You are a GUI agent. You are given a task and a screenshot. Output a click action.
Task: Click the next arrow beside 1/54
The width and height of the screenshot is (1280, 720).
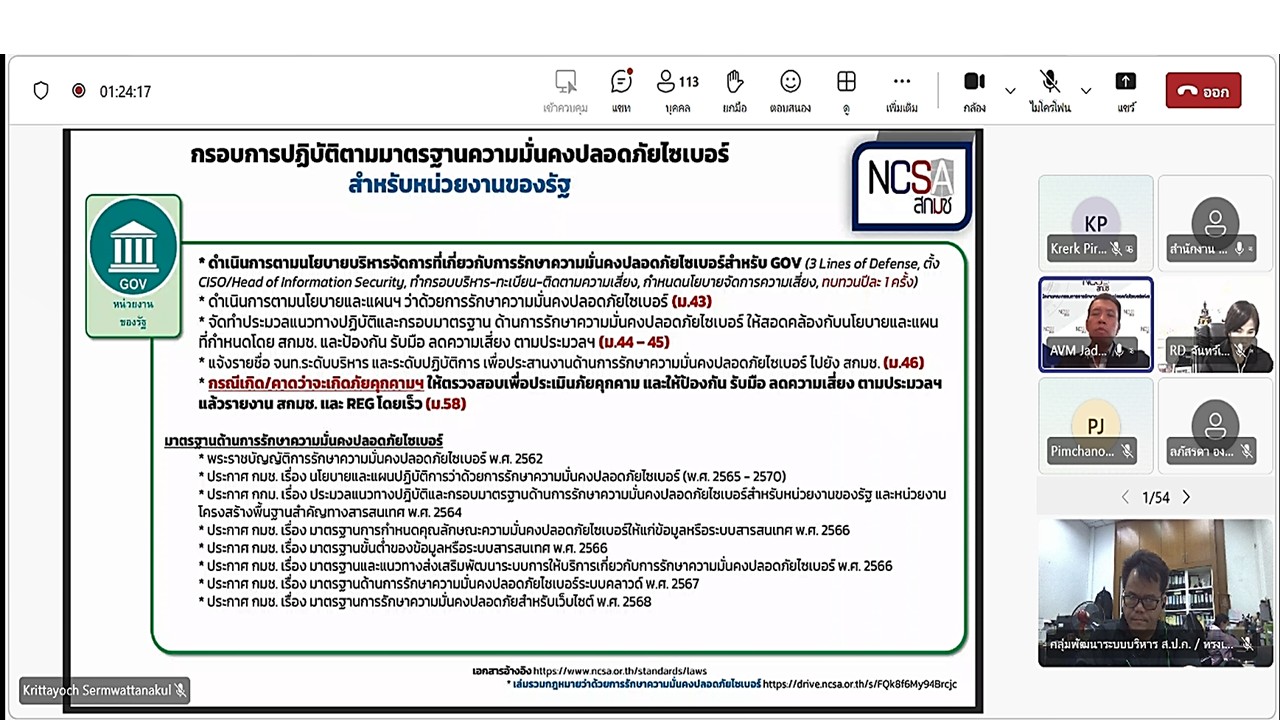pyautogui.click(x=1186, y=497)
